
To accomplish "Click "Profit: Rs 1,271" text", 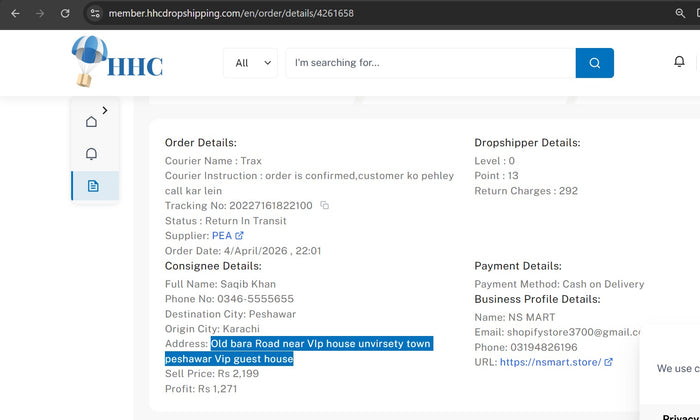I will point(201,389).
